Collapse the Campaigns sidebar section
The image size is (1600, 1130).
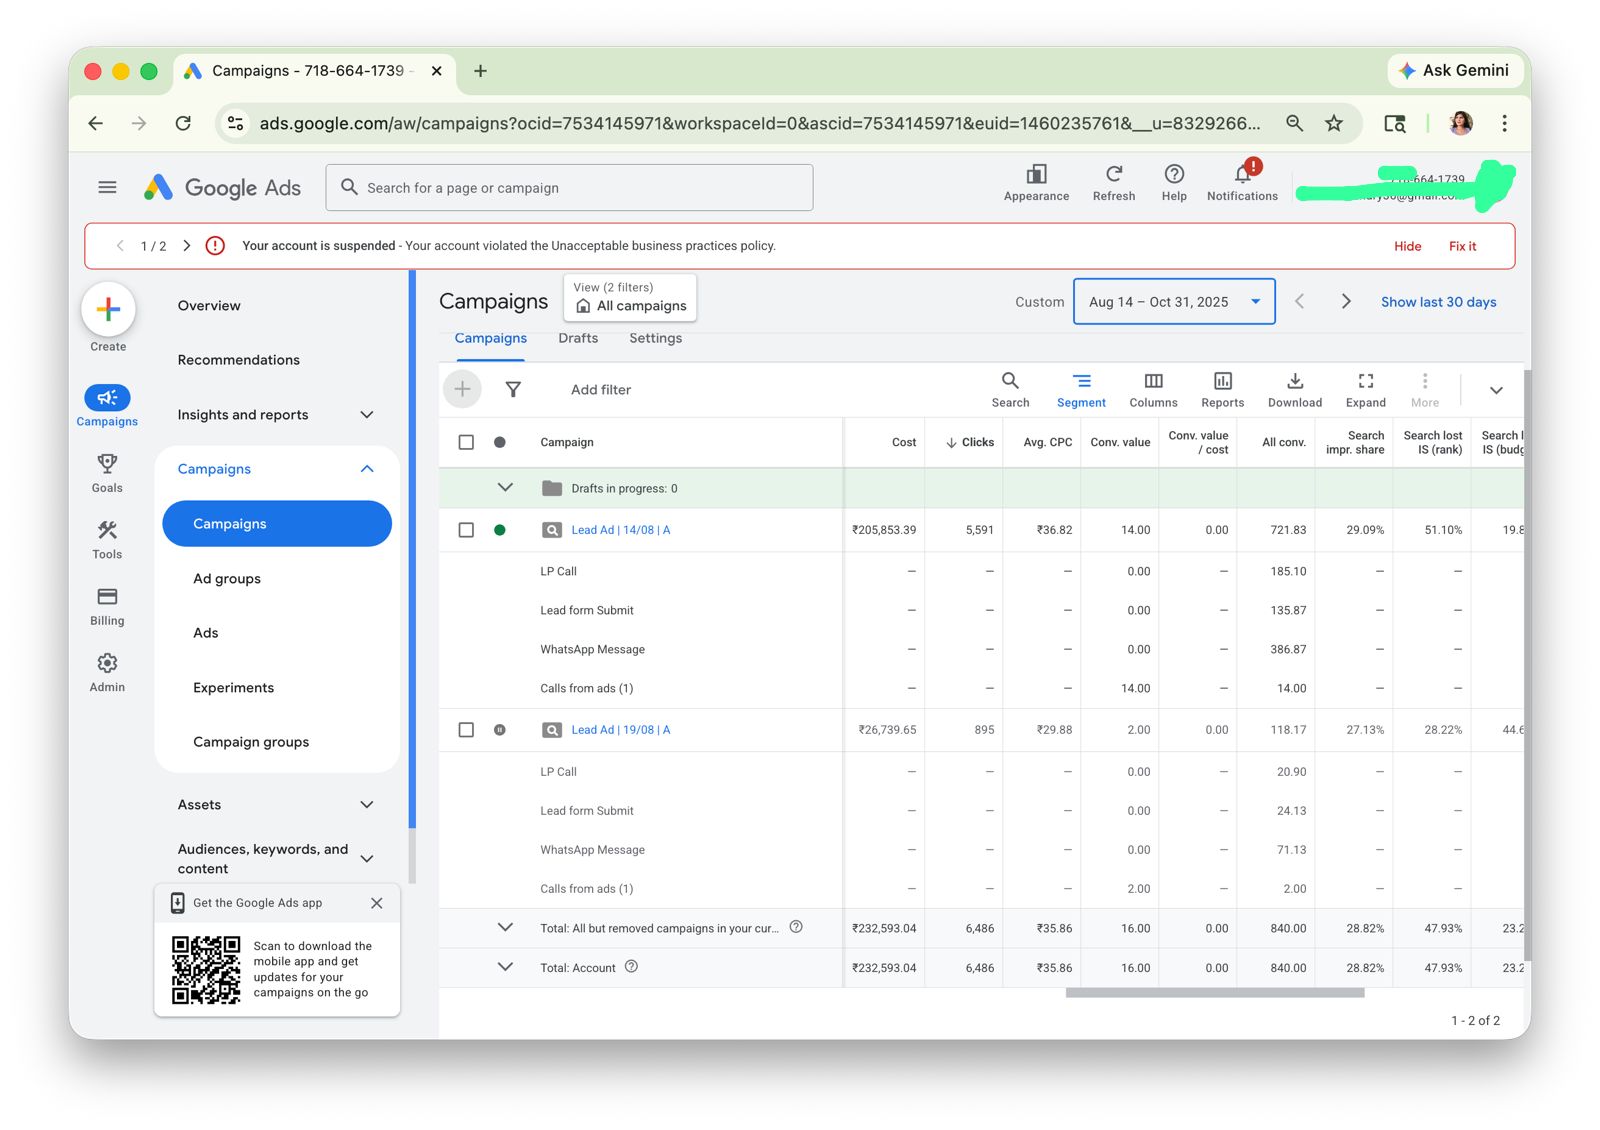tap(366, 468)
